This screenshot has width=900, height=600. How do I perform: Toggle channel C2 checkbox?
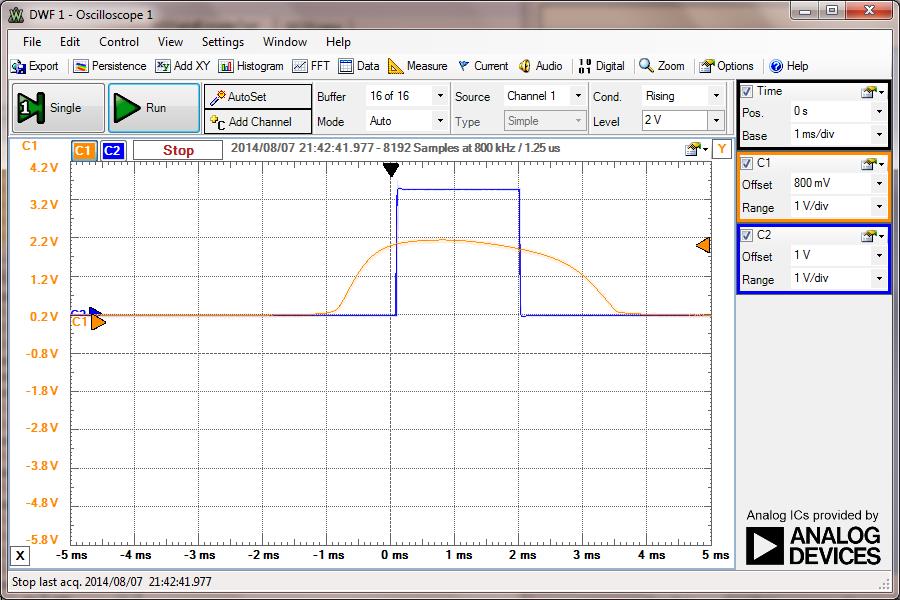(x=747, y=235)
